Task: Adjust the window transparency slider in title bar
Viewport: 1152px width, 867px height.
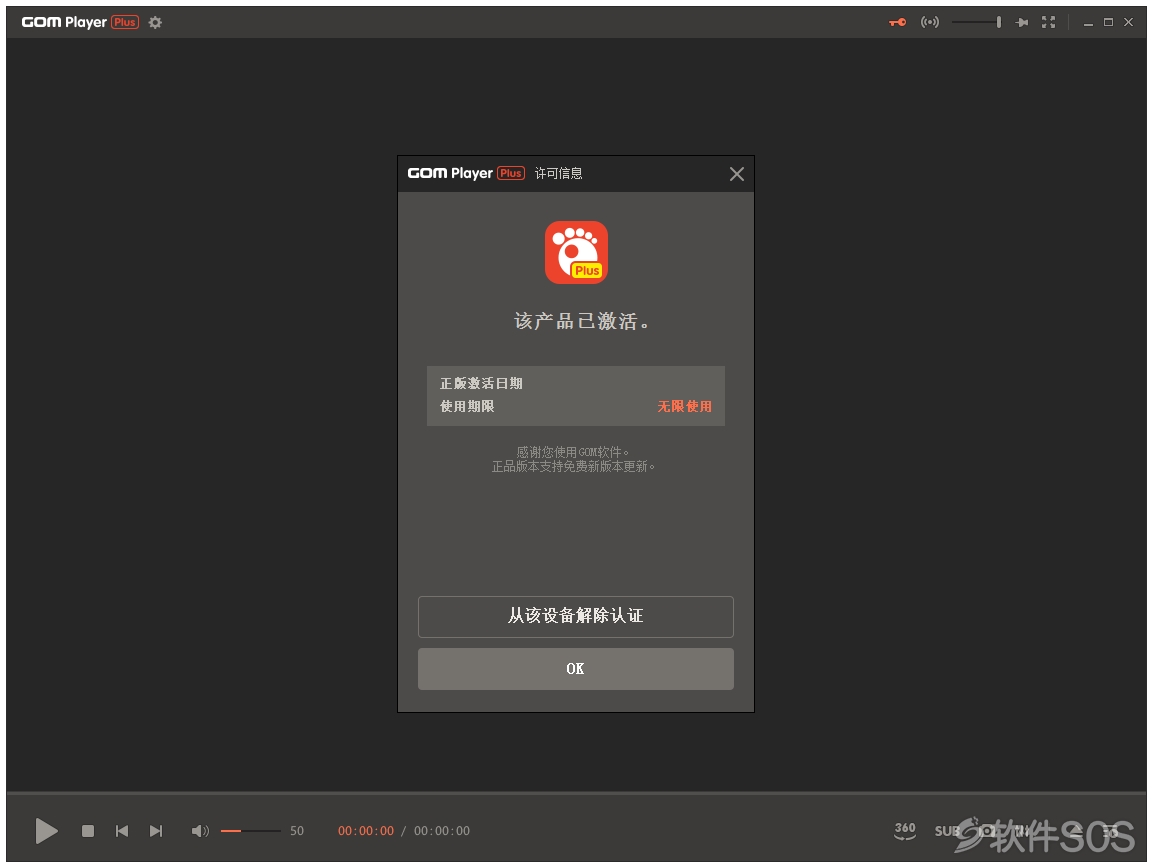Action: [x=976, y=22]
